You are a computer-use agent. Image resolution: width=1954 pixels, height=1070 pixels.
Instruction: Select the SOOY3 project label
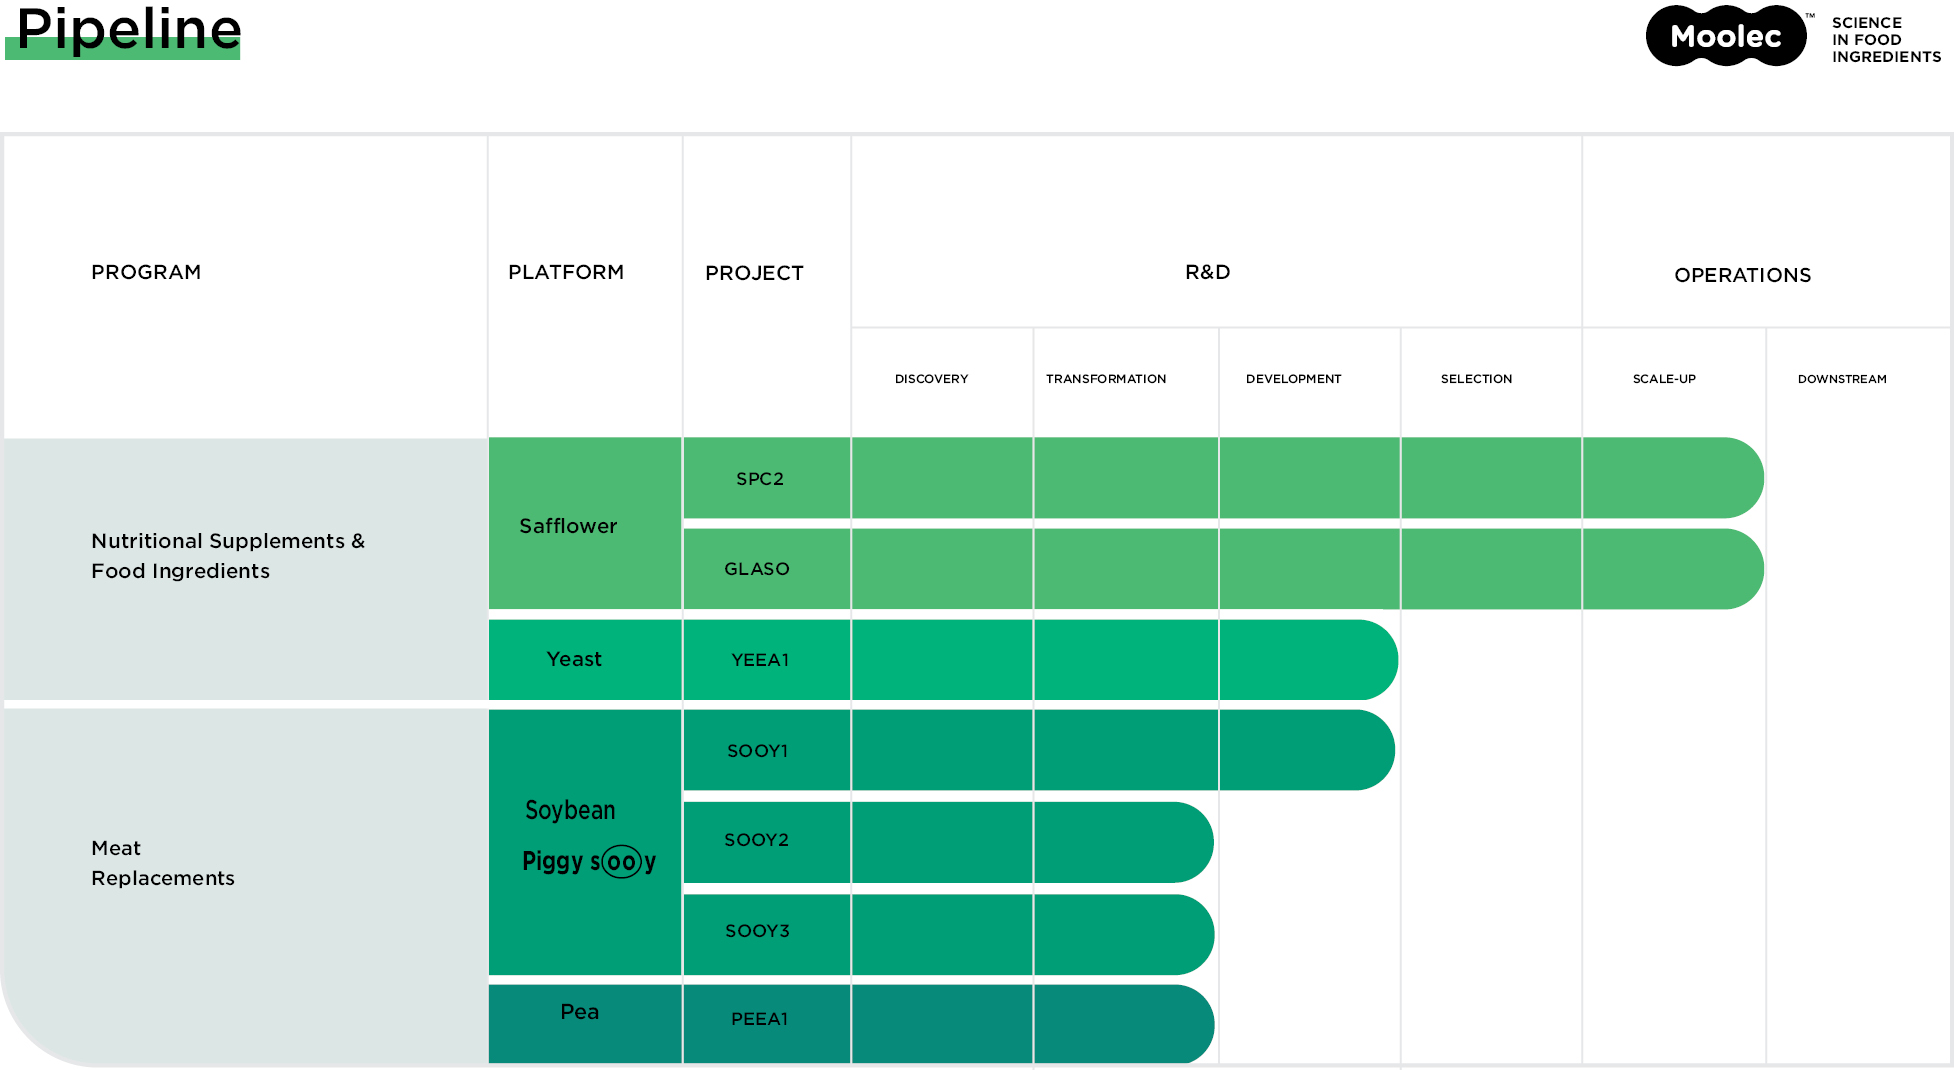click(x=758, y=931)
